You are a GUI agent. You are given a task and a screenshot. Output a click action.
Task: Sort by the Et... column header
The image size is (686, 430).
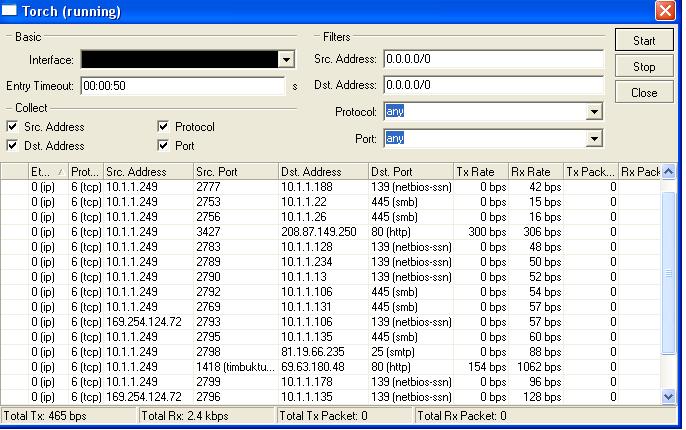point(48,172)
